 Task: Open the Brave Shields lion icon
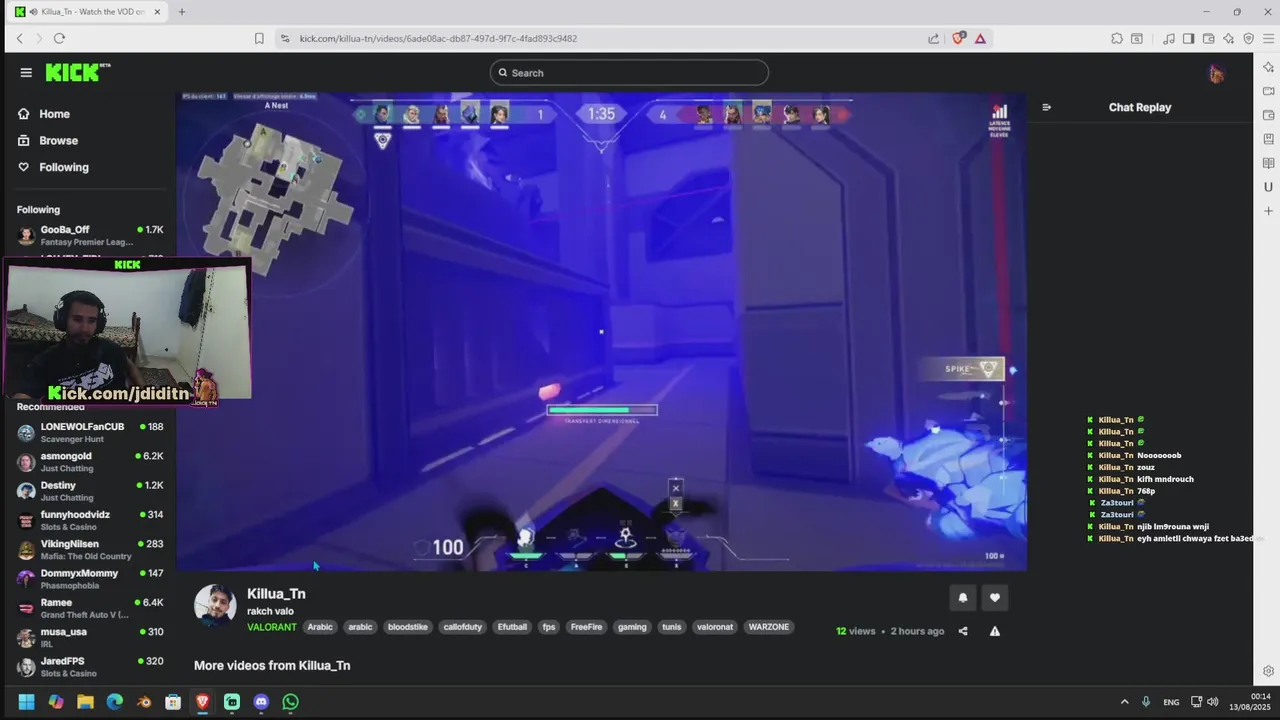coord(958,38)
